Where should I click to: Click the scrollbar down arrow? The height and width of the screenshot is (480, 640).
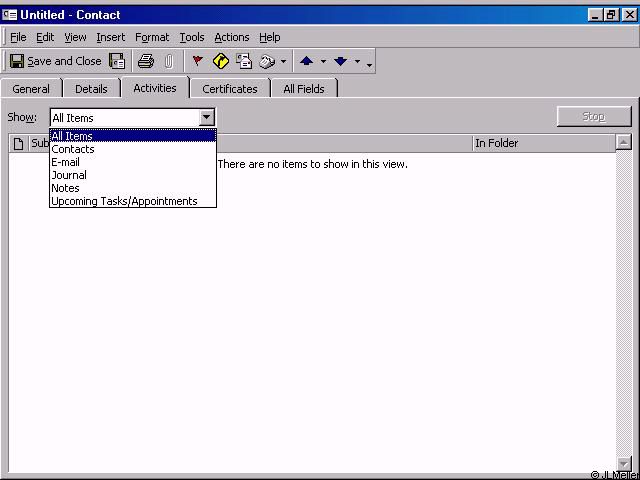[624, 464]
